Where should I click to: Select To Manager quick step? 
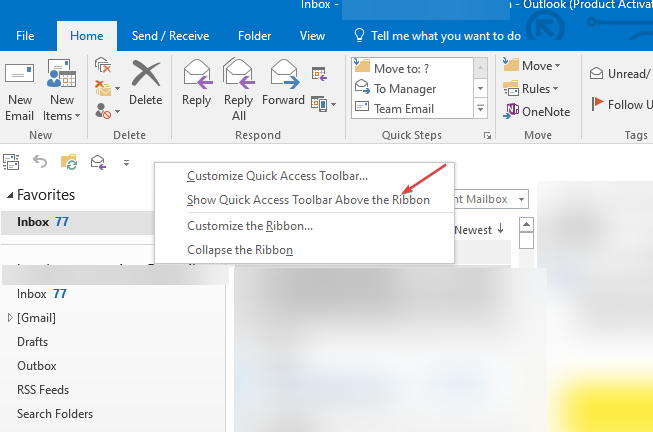412,88
